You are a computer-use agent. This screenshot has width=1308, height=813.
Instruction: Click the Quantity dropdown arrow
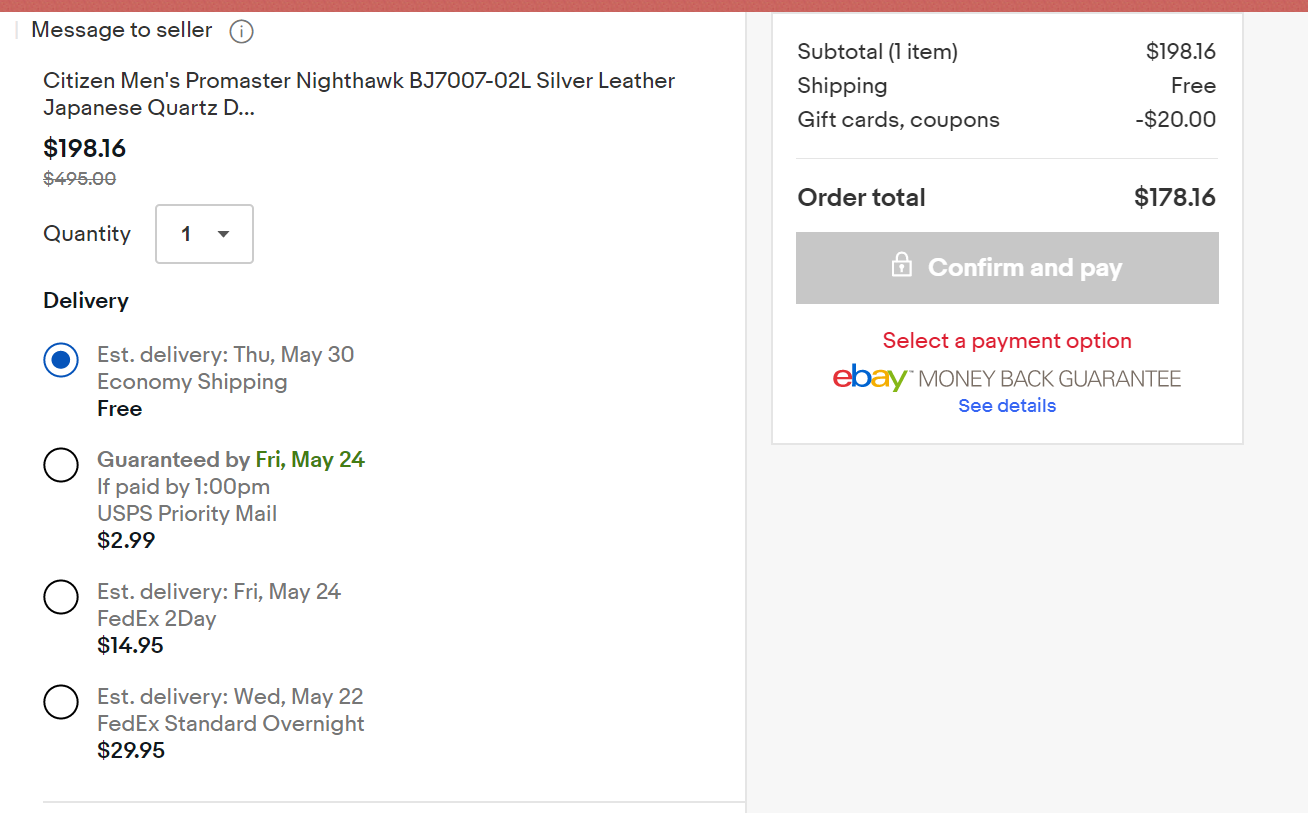pyautogui.click(x=223, y=234)
